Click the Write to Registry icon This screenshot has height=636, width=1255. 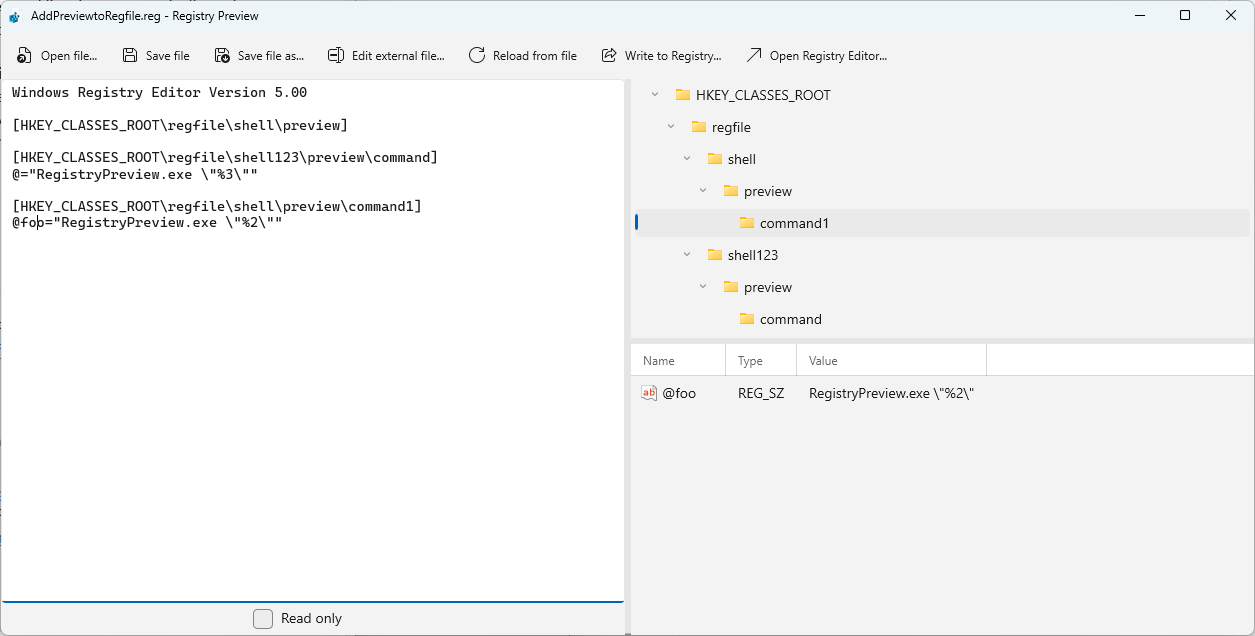[608, 55]
